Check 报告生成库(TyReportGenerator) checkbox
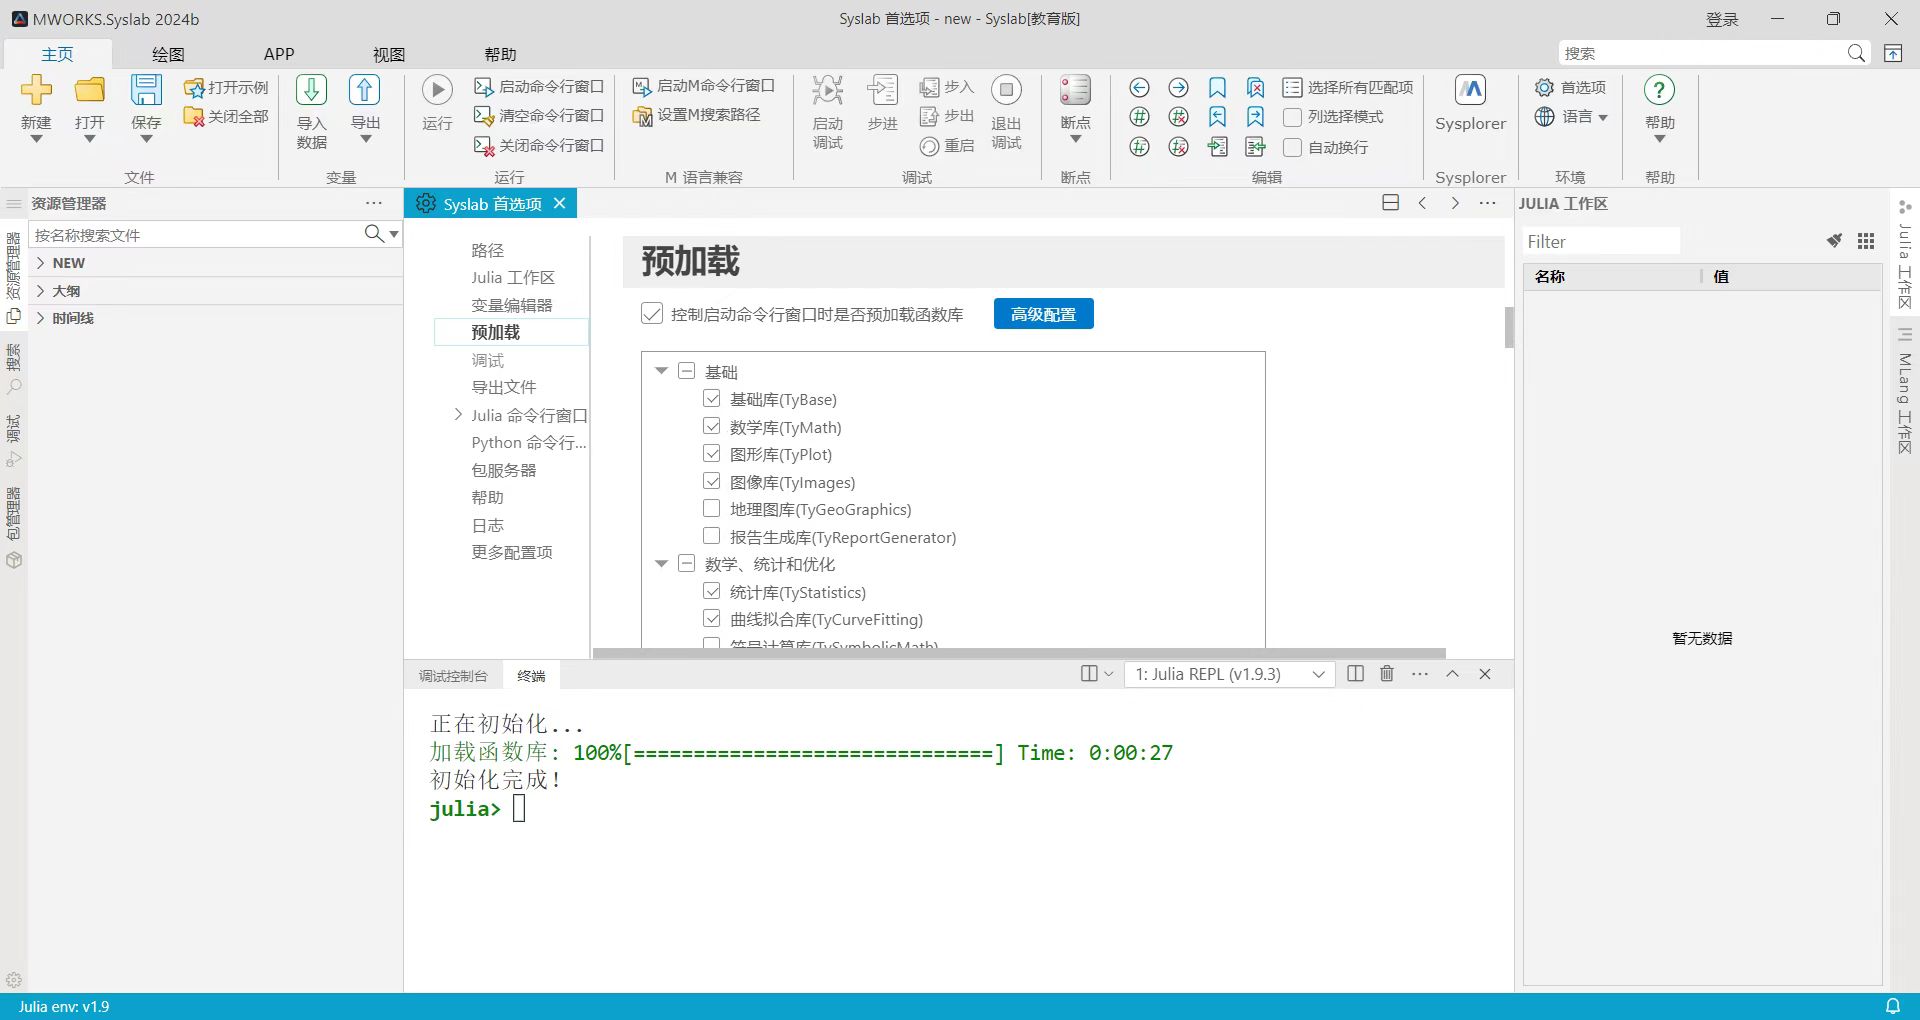This screenshot has height=1020, width=1920. point(712,537)
